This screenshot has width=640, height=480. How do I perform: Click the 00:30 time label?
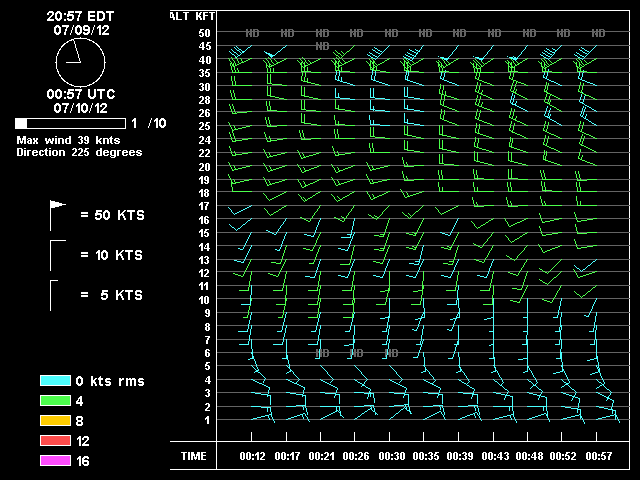(x=391, y=456)
